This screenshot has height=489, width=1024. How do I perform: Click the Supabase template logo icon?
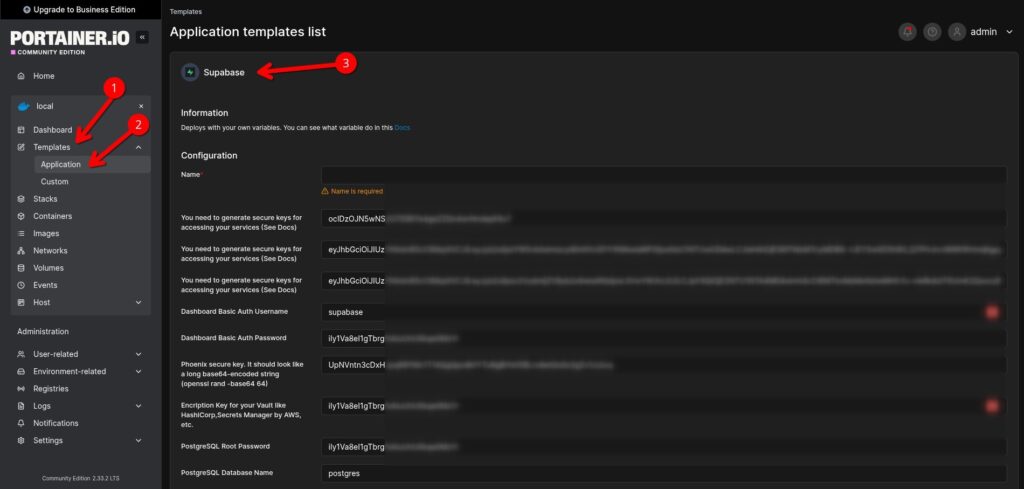click(190, 72)
